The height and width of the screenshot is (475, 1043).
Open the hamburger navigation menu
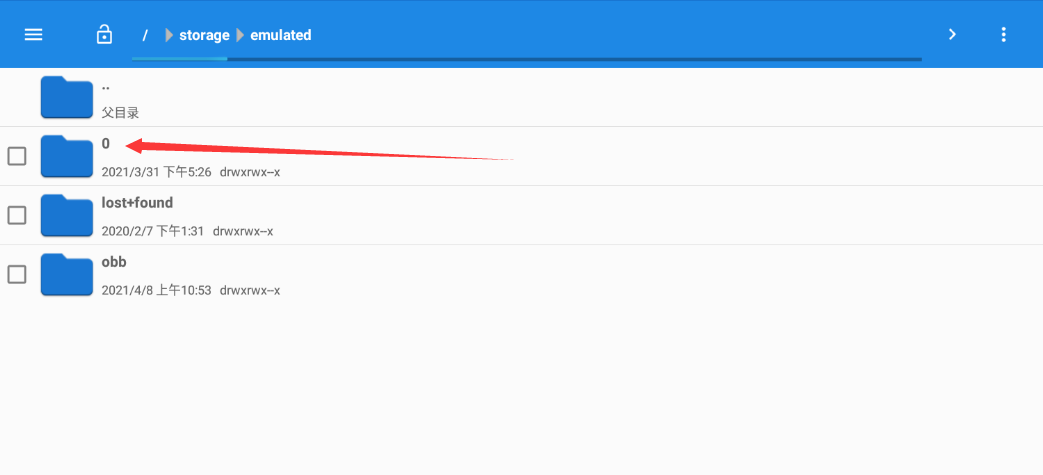click(33, 35)
